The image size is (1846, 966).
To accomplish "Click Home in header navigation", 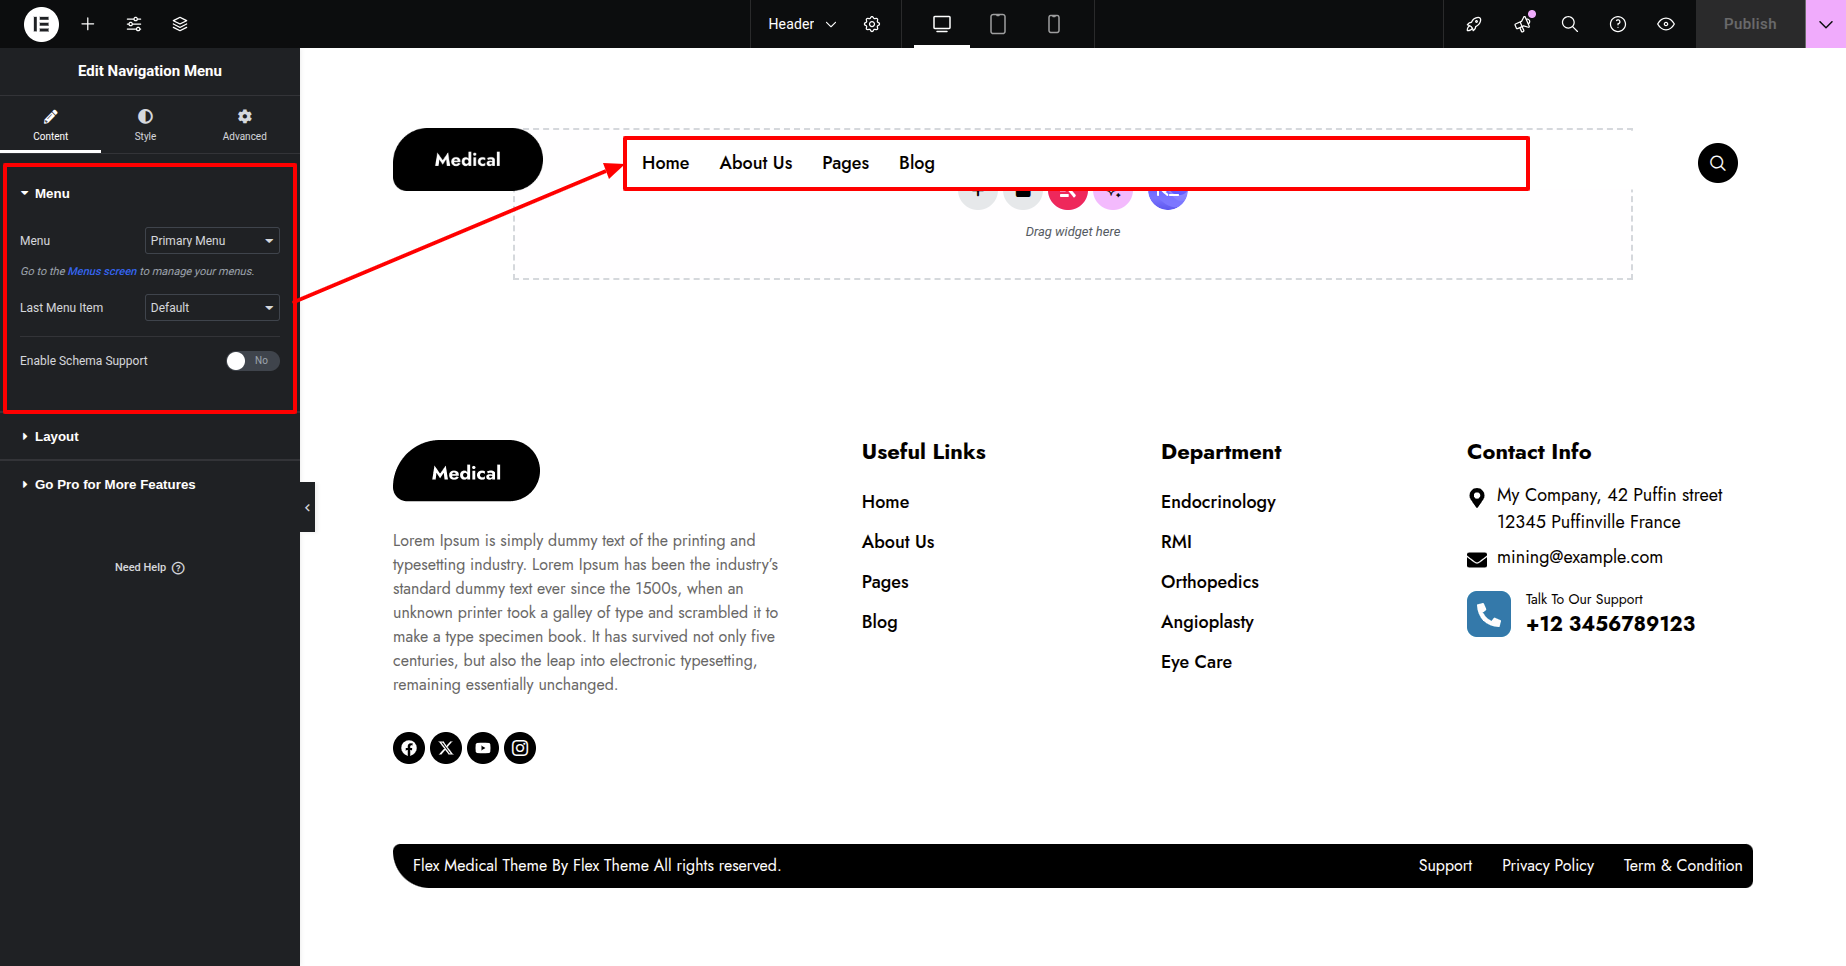I will 666,163.
